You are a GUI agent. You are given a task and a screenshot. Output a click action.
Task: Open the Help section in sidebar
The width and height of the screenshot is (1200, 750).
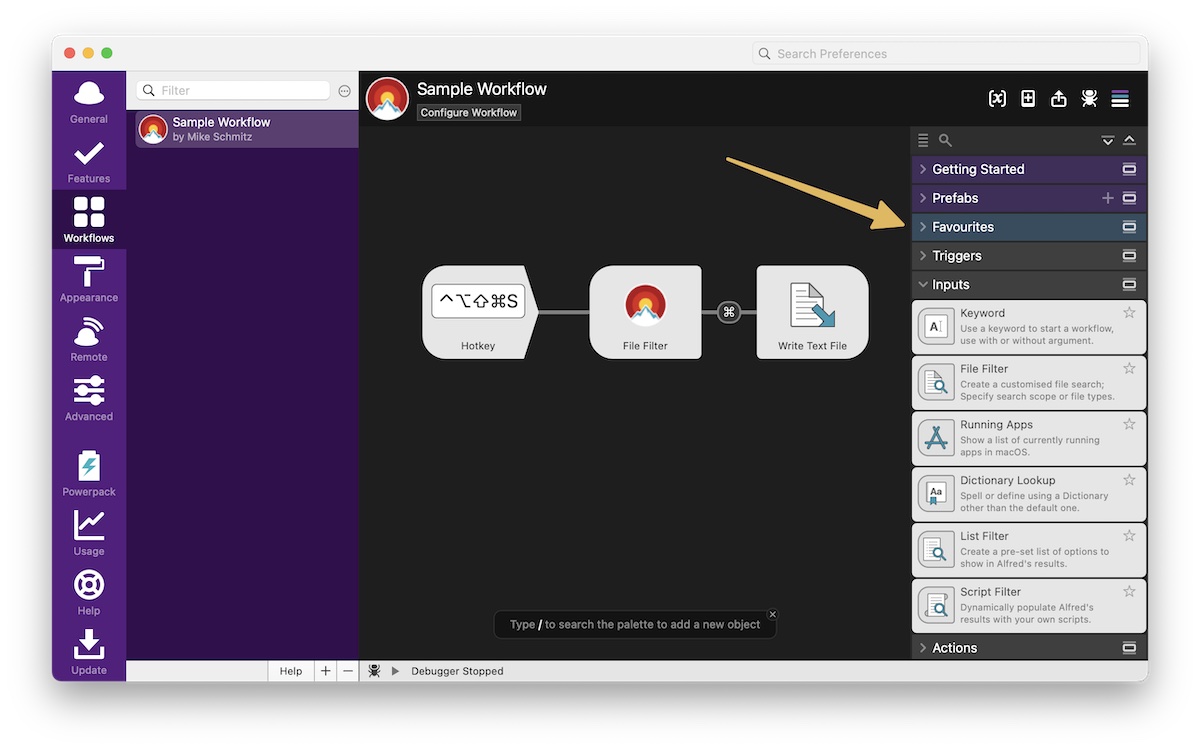pos(89,593)
